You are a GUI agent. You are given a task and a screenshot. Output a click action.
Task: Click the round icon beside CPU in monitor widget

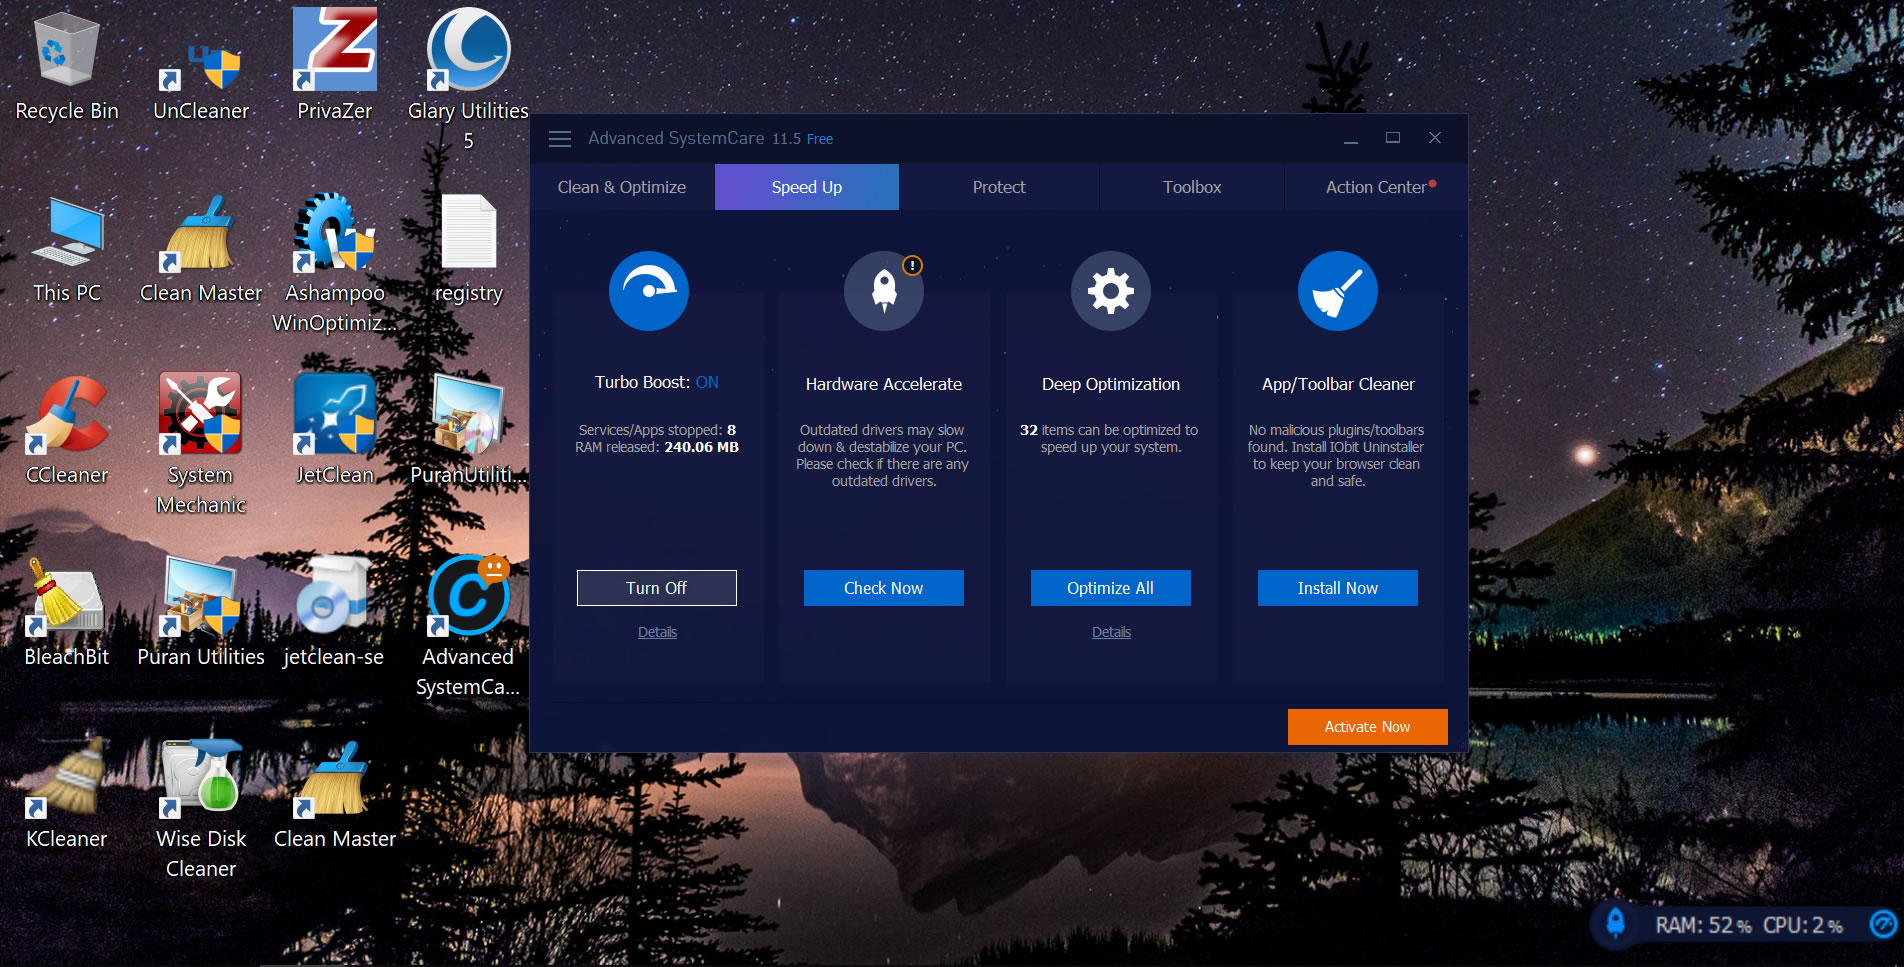[x=1882, y=924]
